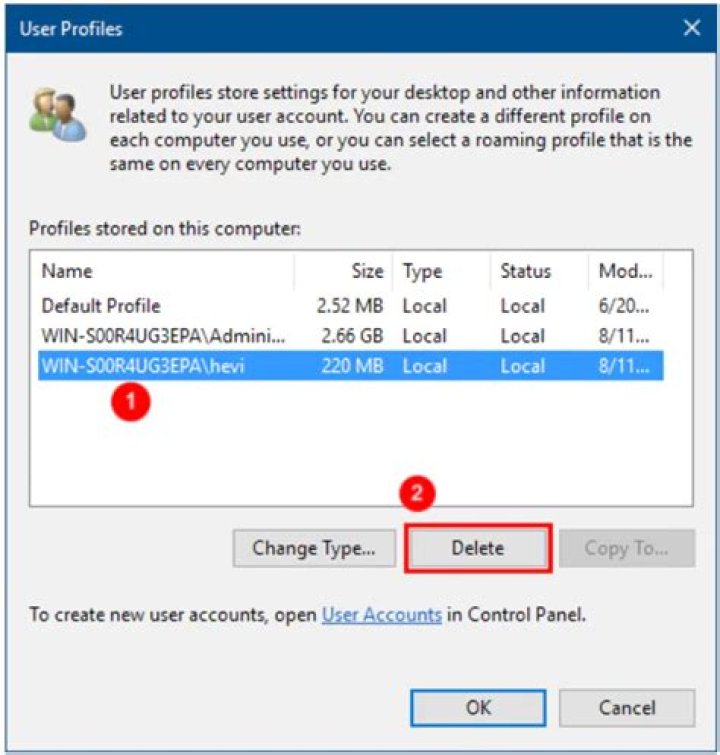Close the User Profiles dialog with X
Screen dimensions: 720x755
[x=691, y=29]
